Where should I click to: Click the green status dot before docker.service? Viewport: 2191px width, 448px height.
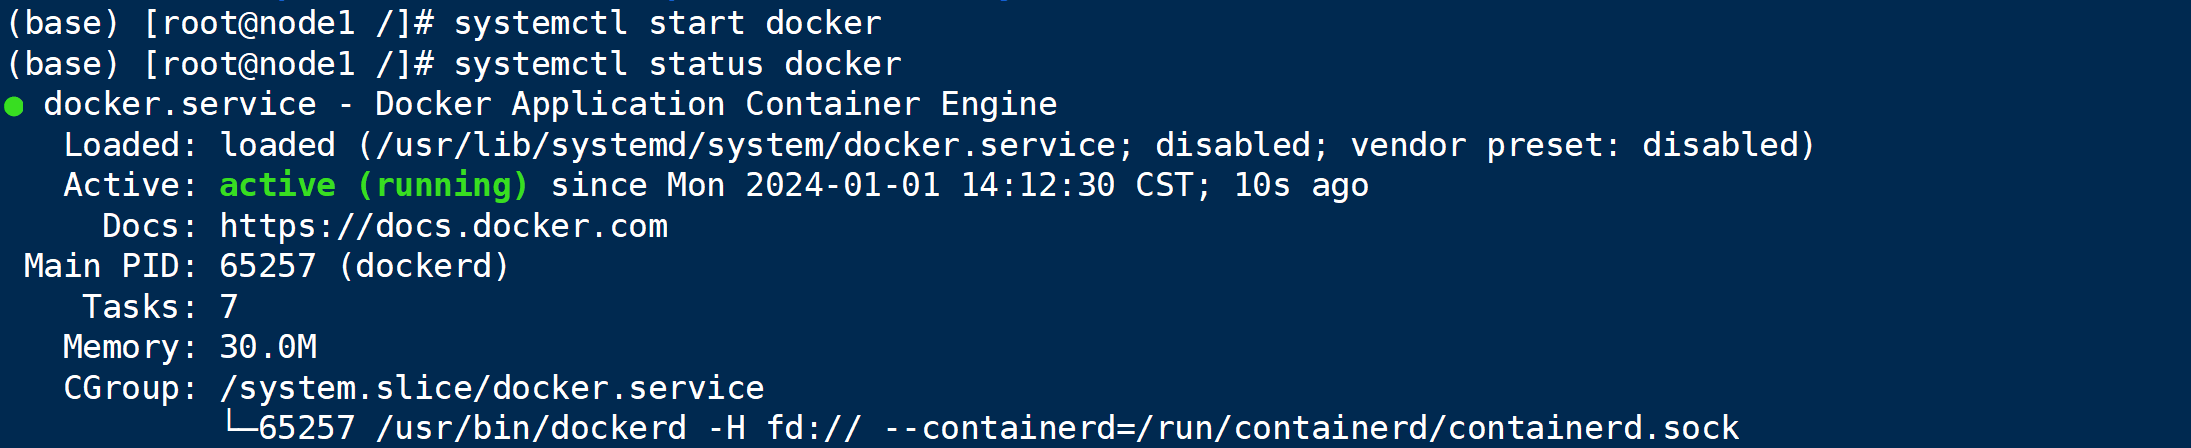pos(14,106)
